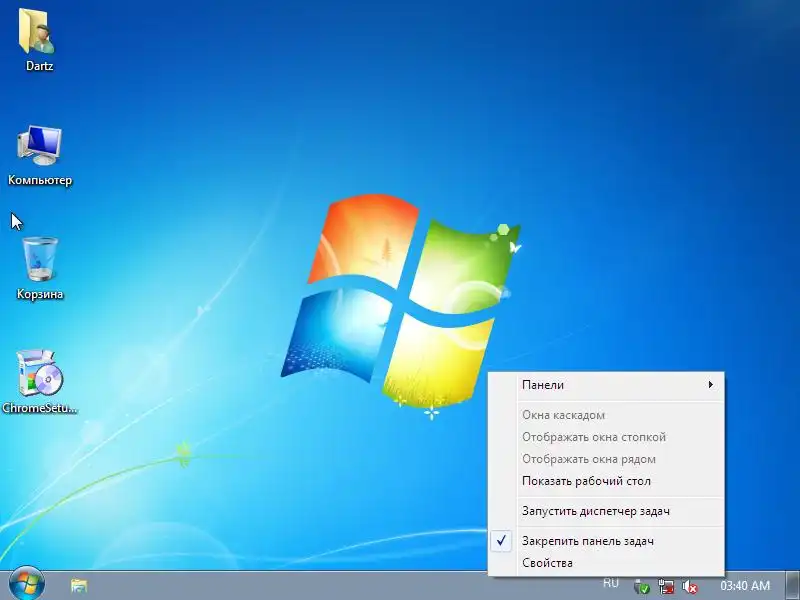The height and width of the screenshot is (600, 800).
Task: Click the safely remove hardware tray icon
Action: 642,587
